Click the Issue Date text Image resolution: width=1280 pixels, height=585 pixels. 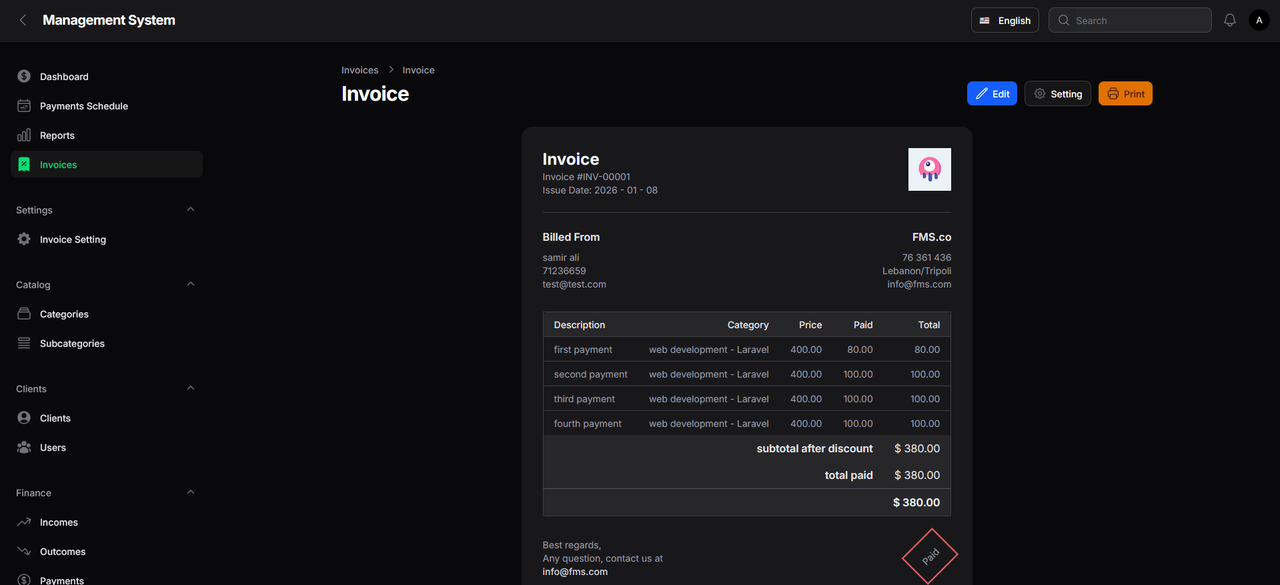coord(600,190)
